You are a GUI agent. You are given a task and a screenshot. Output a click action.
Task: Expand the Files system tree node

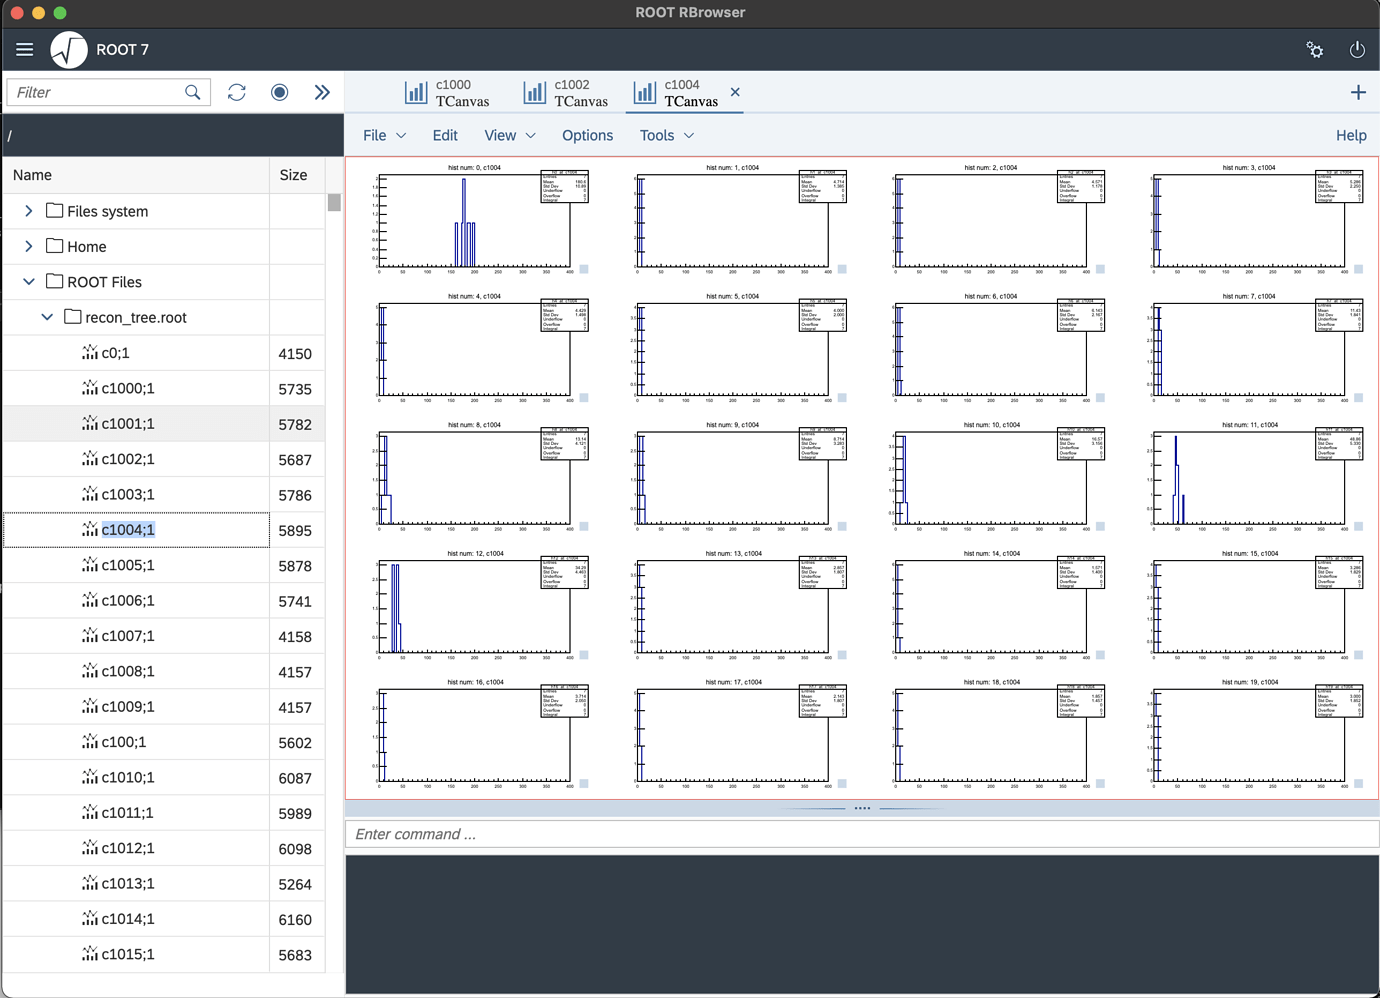tap(28, 211)
